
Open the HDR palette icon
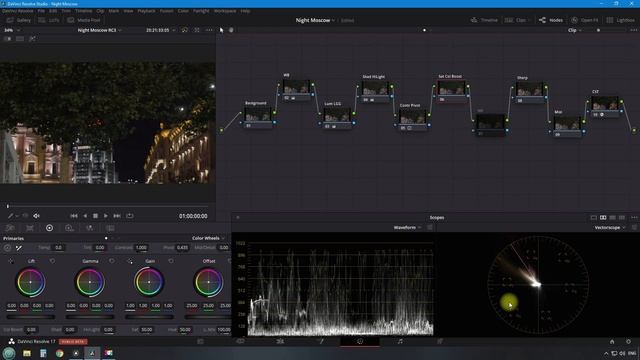click(69, 228)
